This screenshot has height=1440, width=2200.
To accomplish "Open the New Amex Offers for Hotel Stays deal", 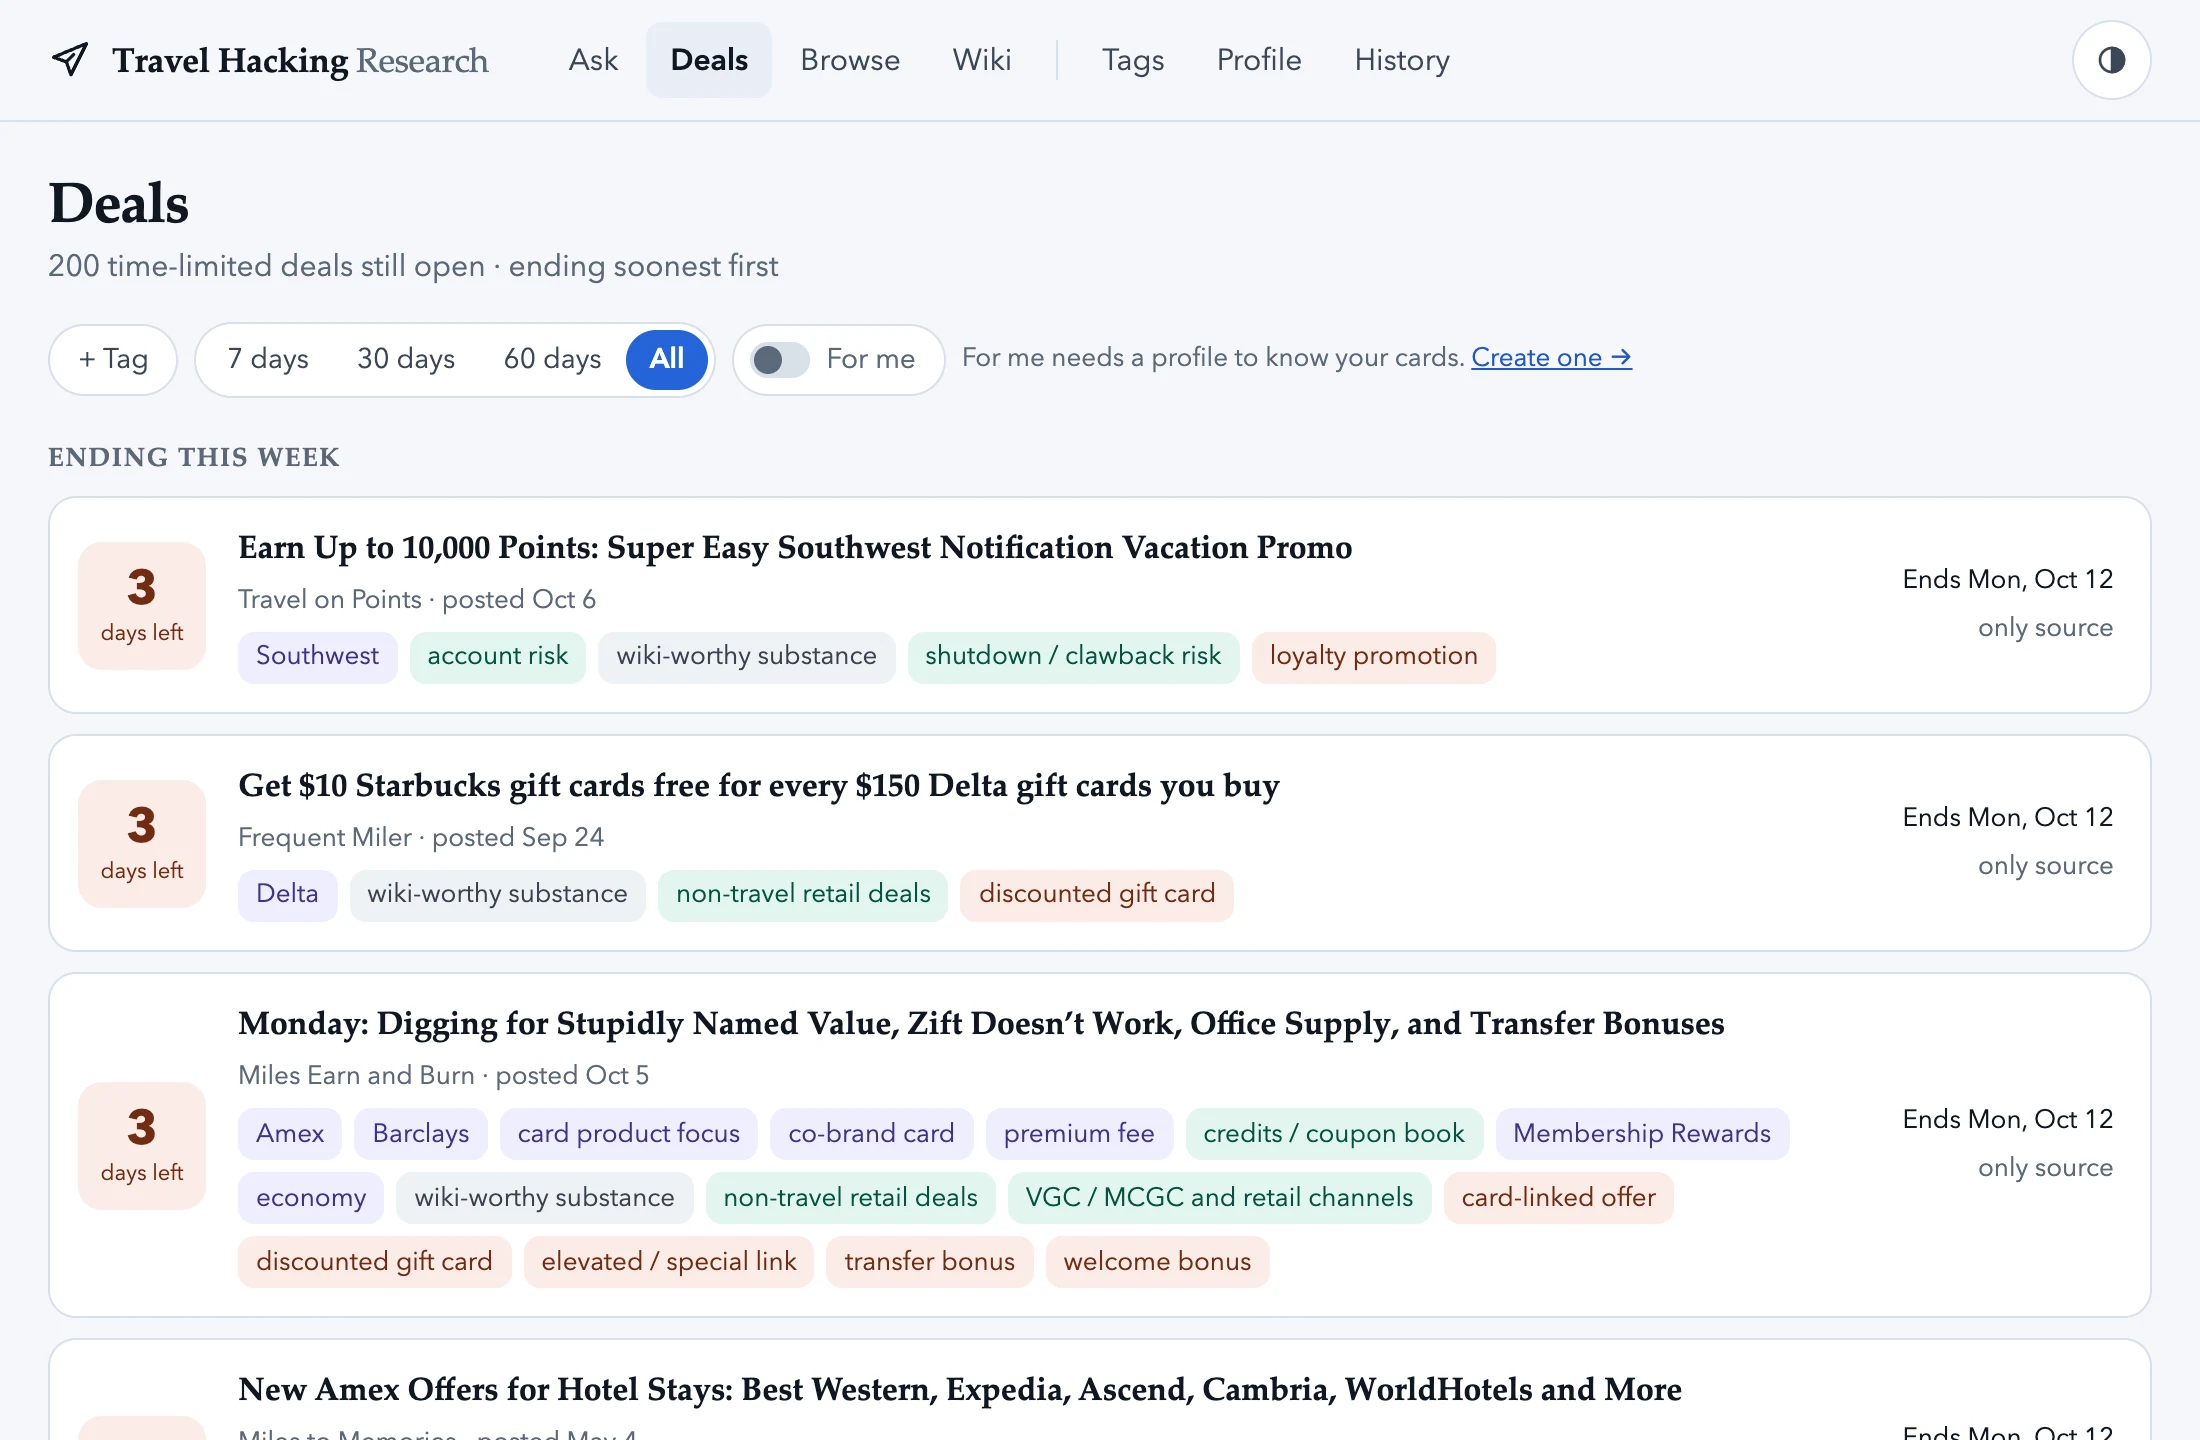I will (x=960, y=1390).
